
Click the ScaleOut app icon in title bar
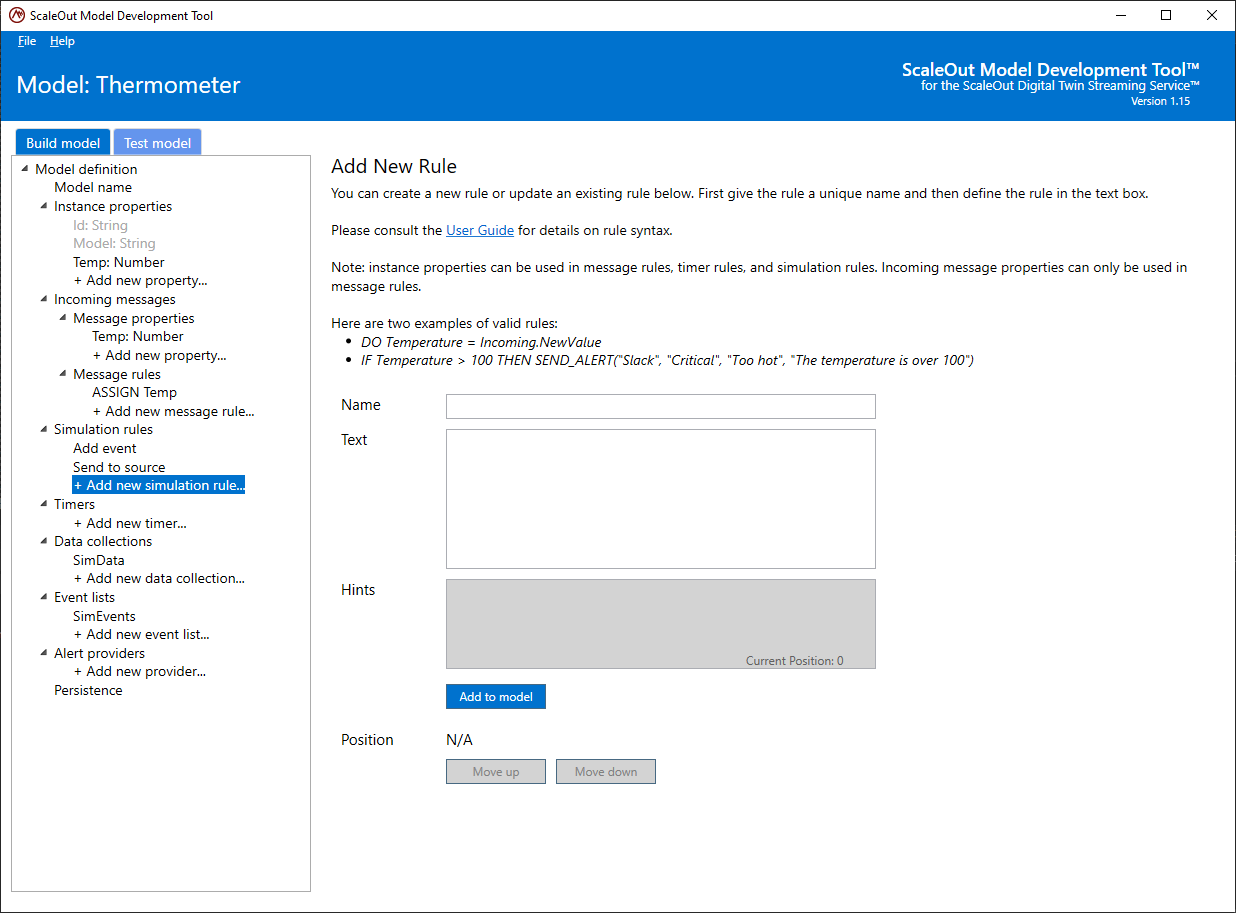tap(16, 15)
